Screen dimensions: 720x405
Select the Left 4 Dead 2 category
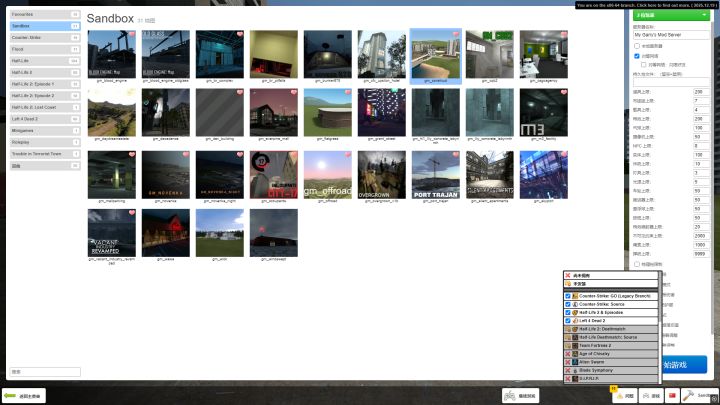point(45,119)
